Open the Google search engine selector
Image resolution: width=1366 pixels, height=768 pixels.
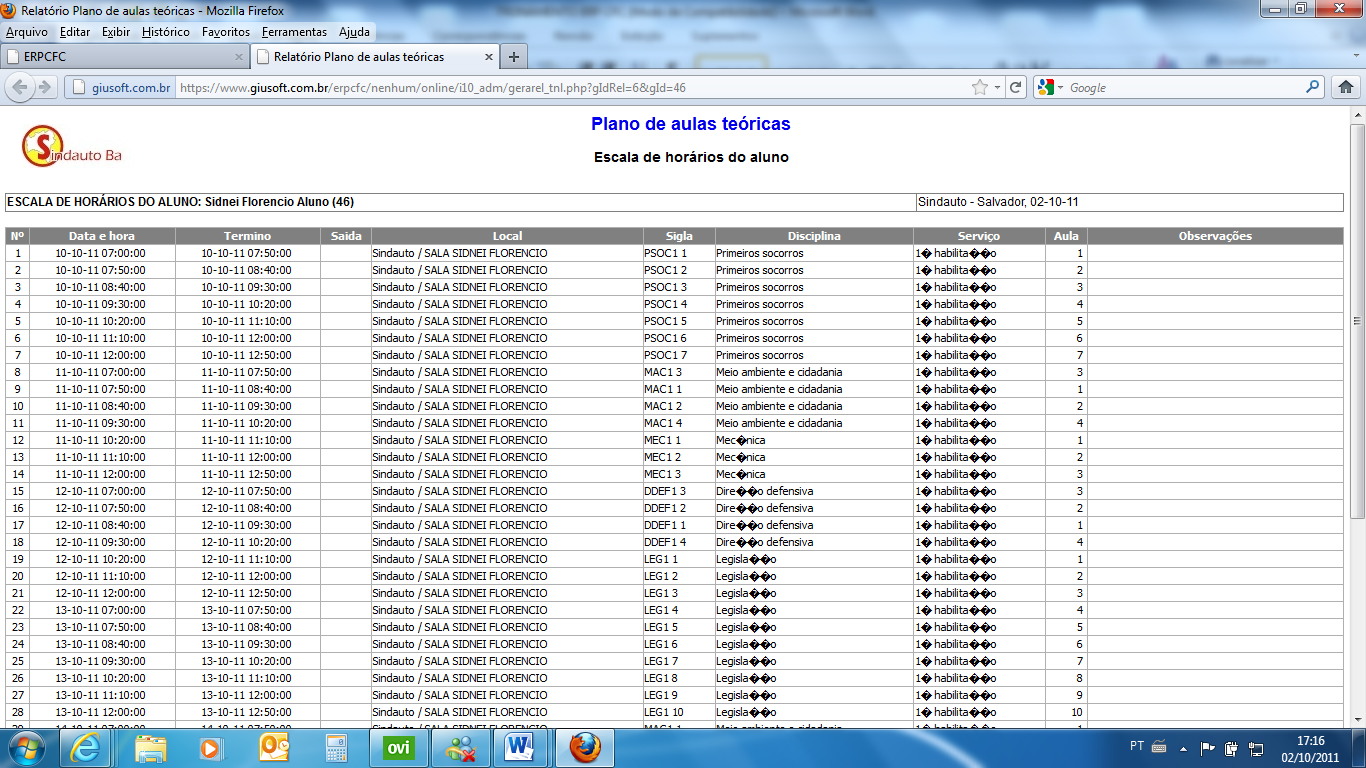pyautogui.click(x=1050, y=87)
